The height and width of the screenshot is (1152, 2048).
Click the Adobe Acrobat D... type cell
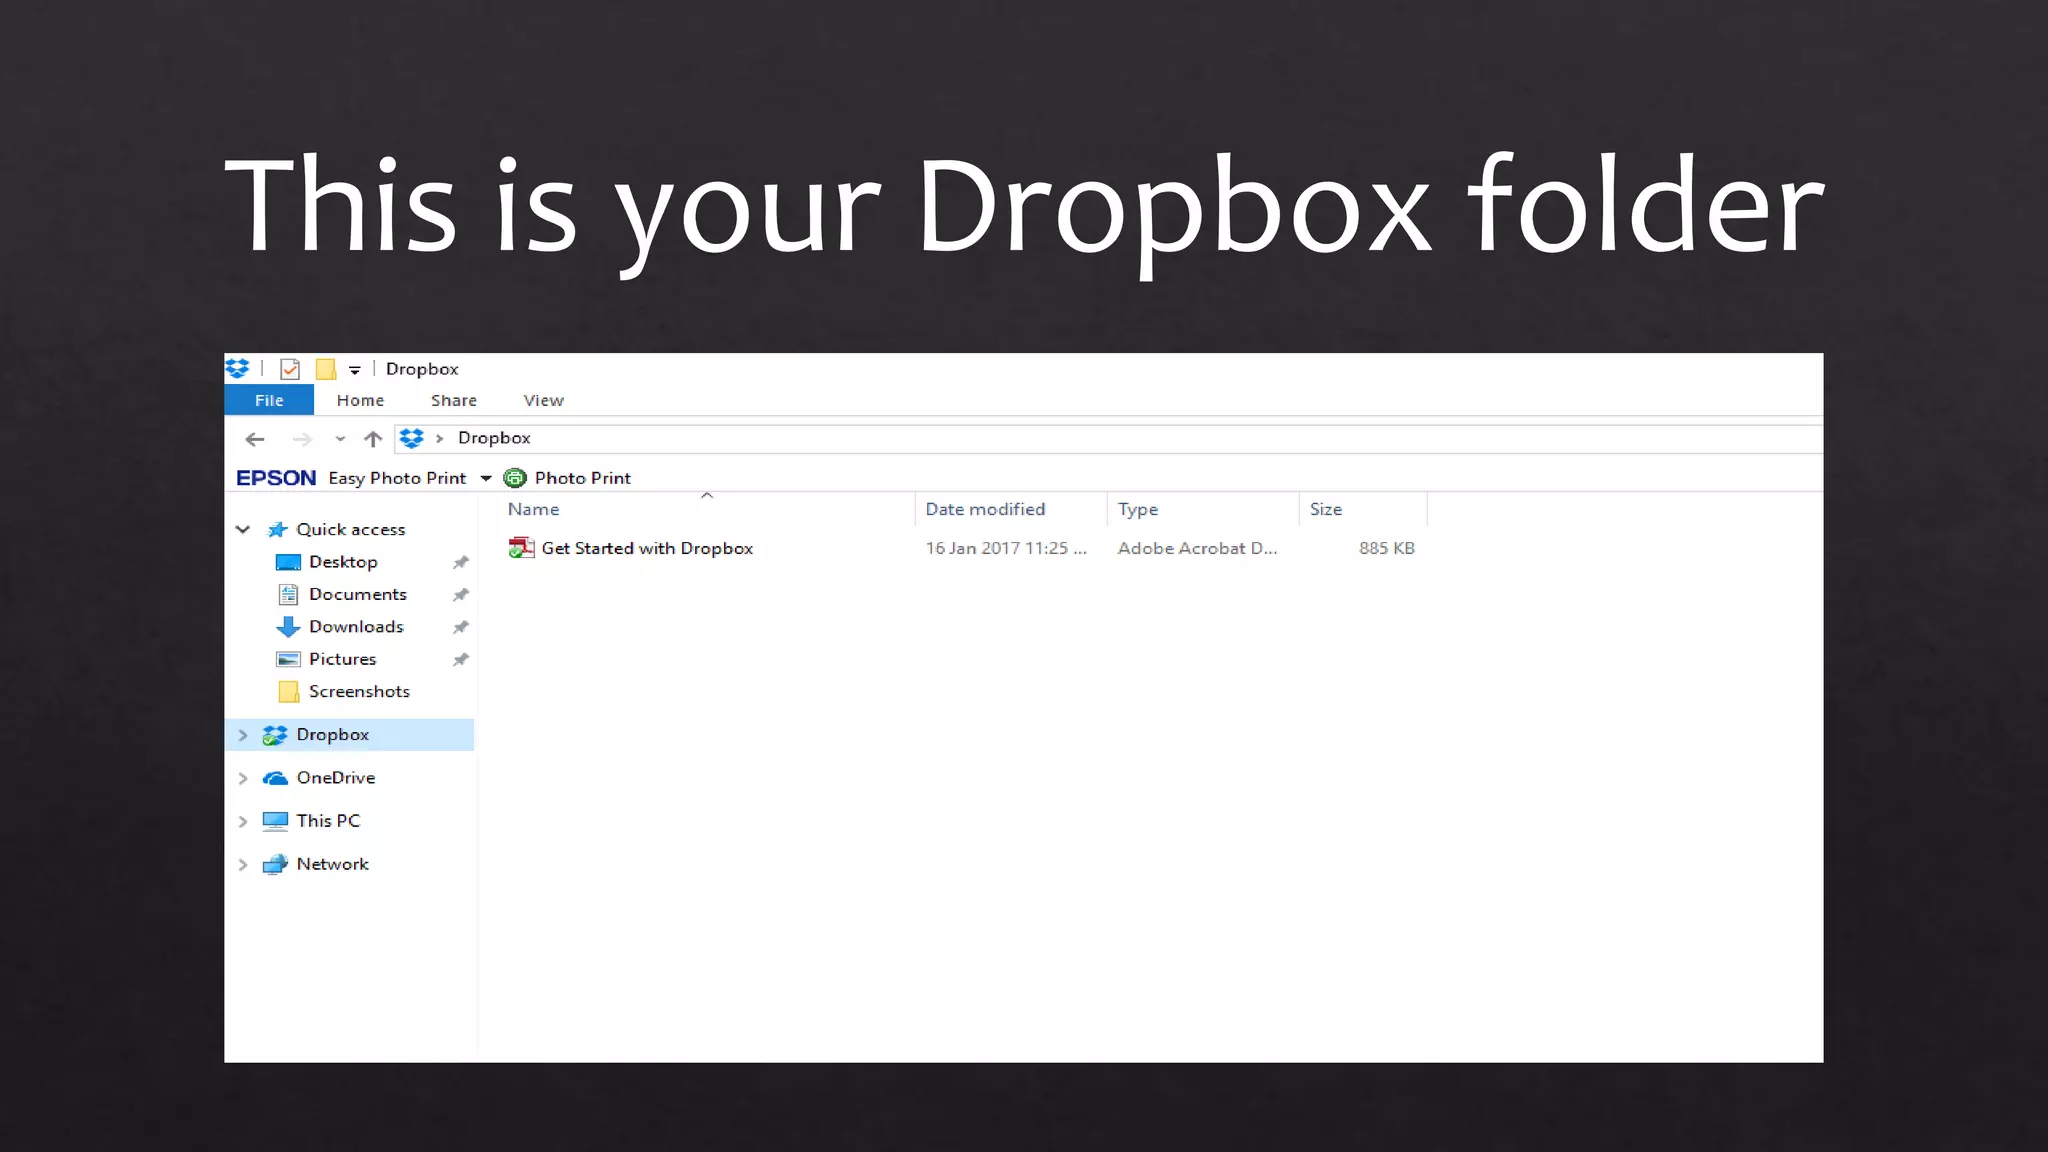1197,548
